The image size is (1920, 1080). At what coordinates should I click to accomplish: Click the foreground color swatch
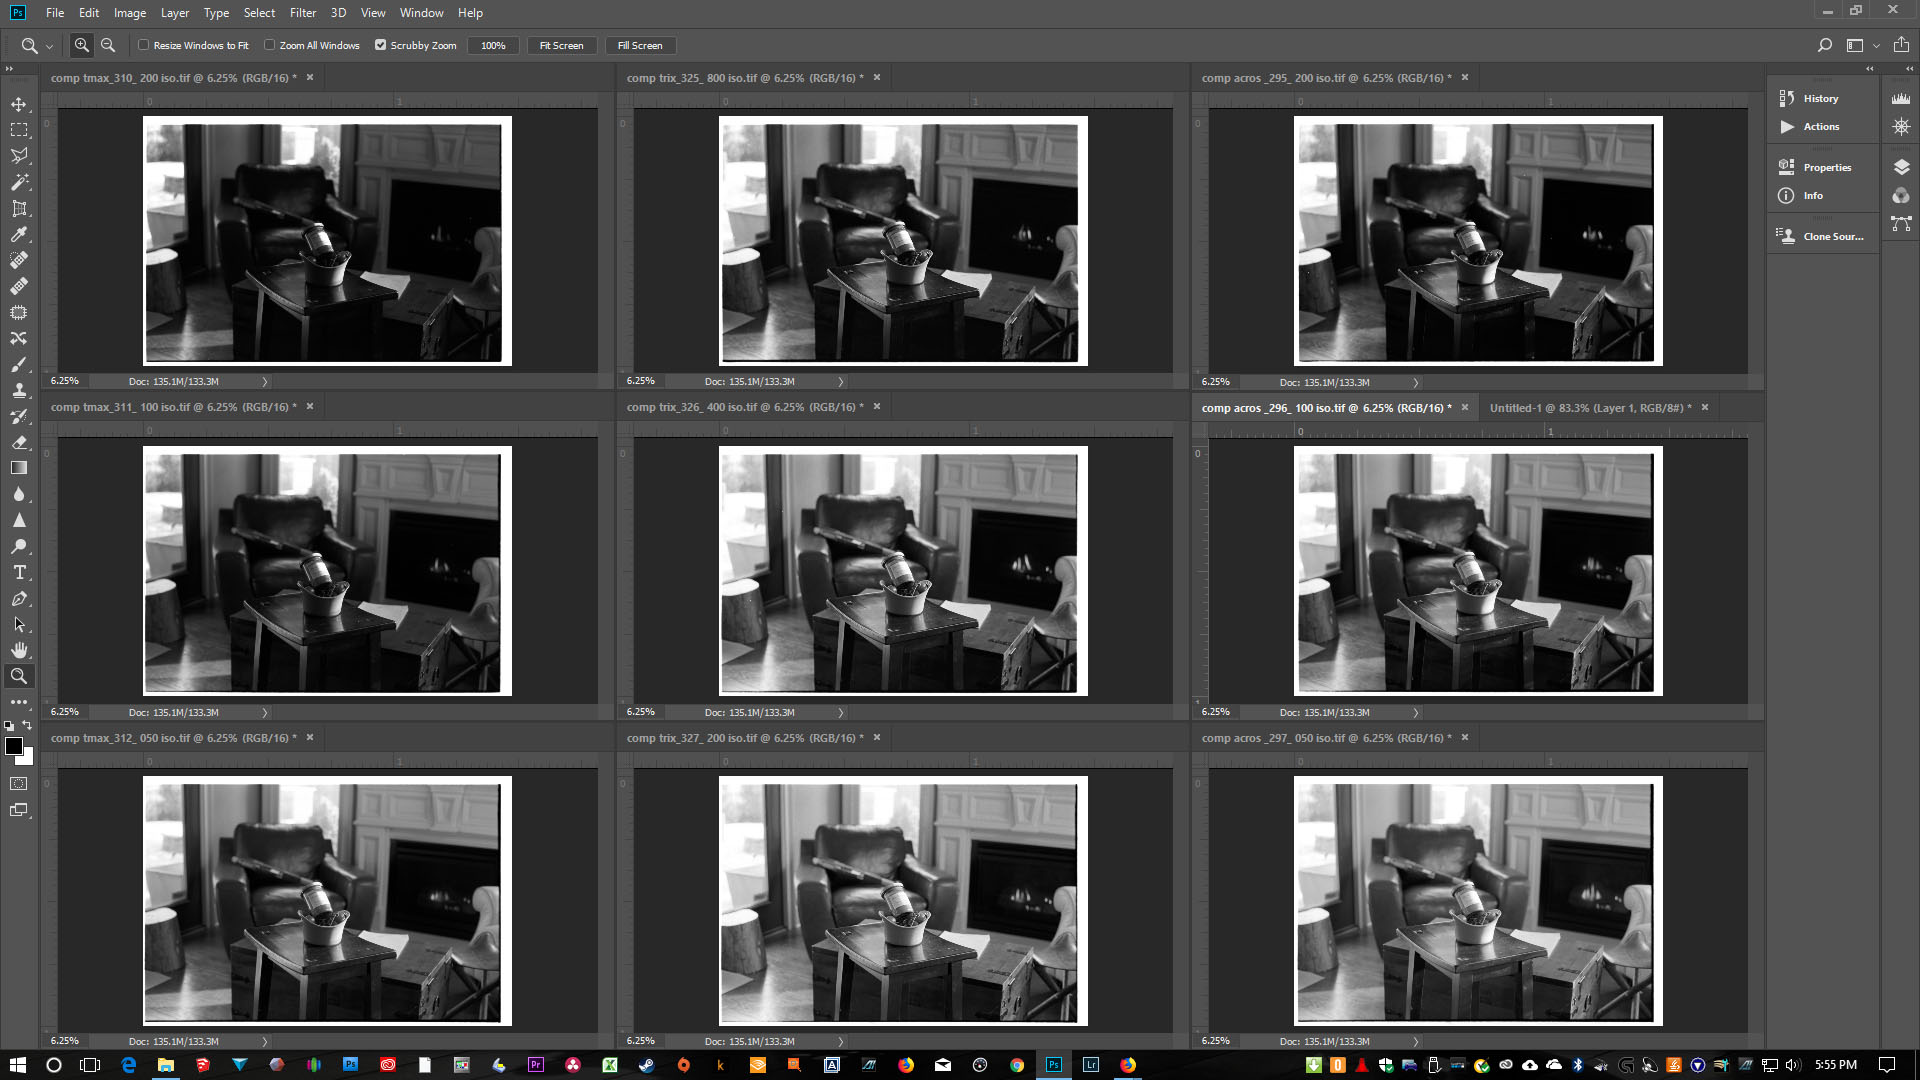(x=14, y=746)
